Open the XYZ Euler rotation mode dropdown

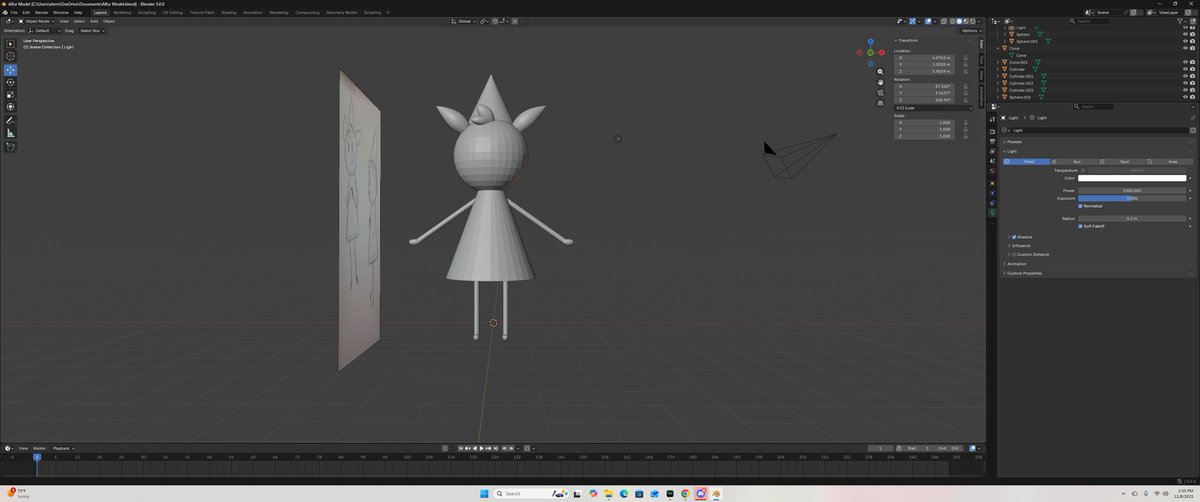click(933, 108)
